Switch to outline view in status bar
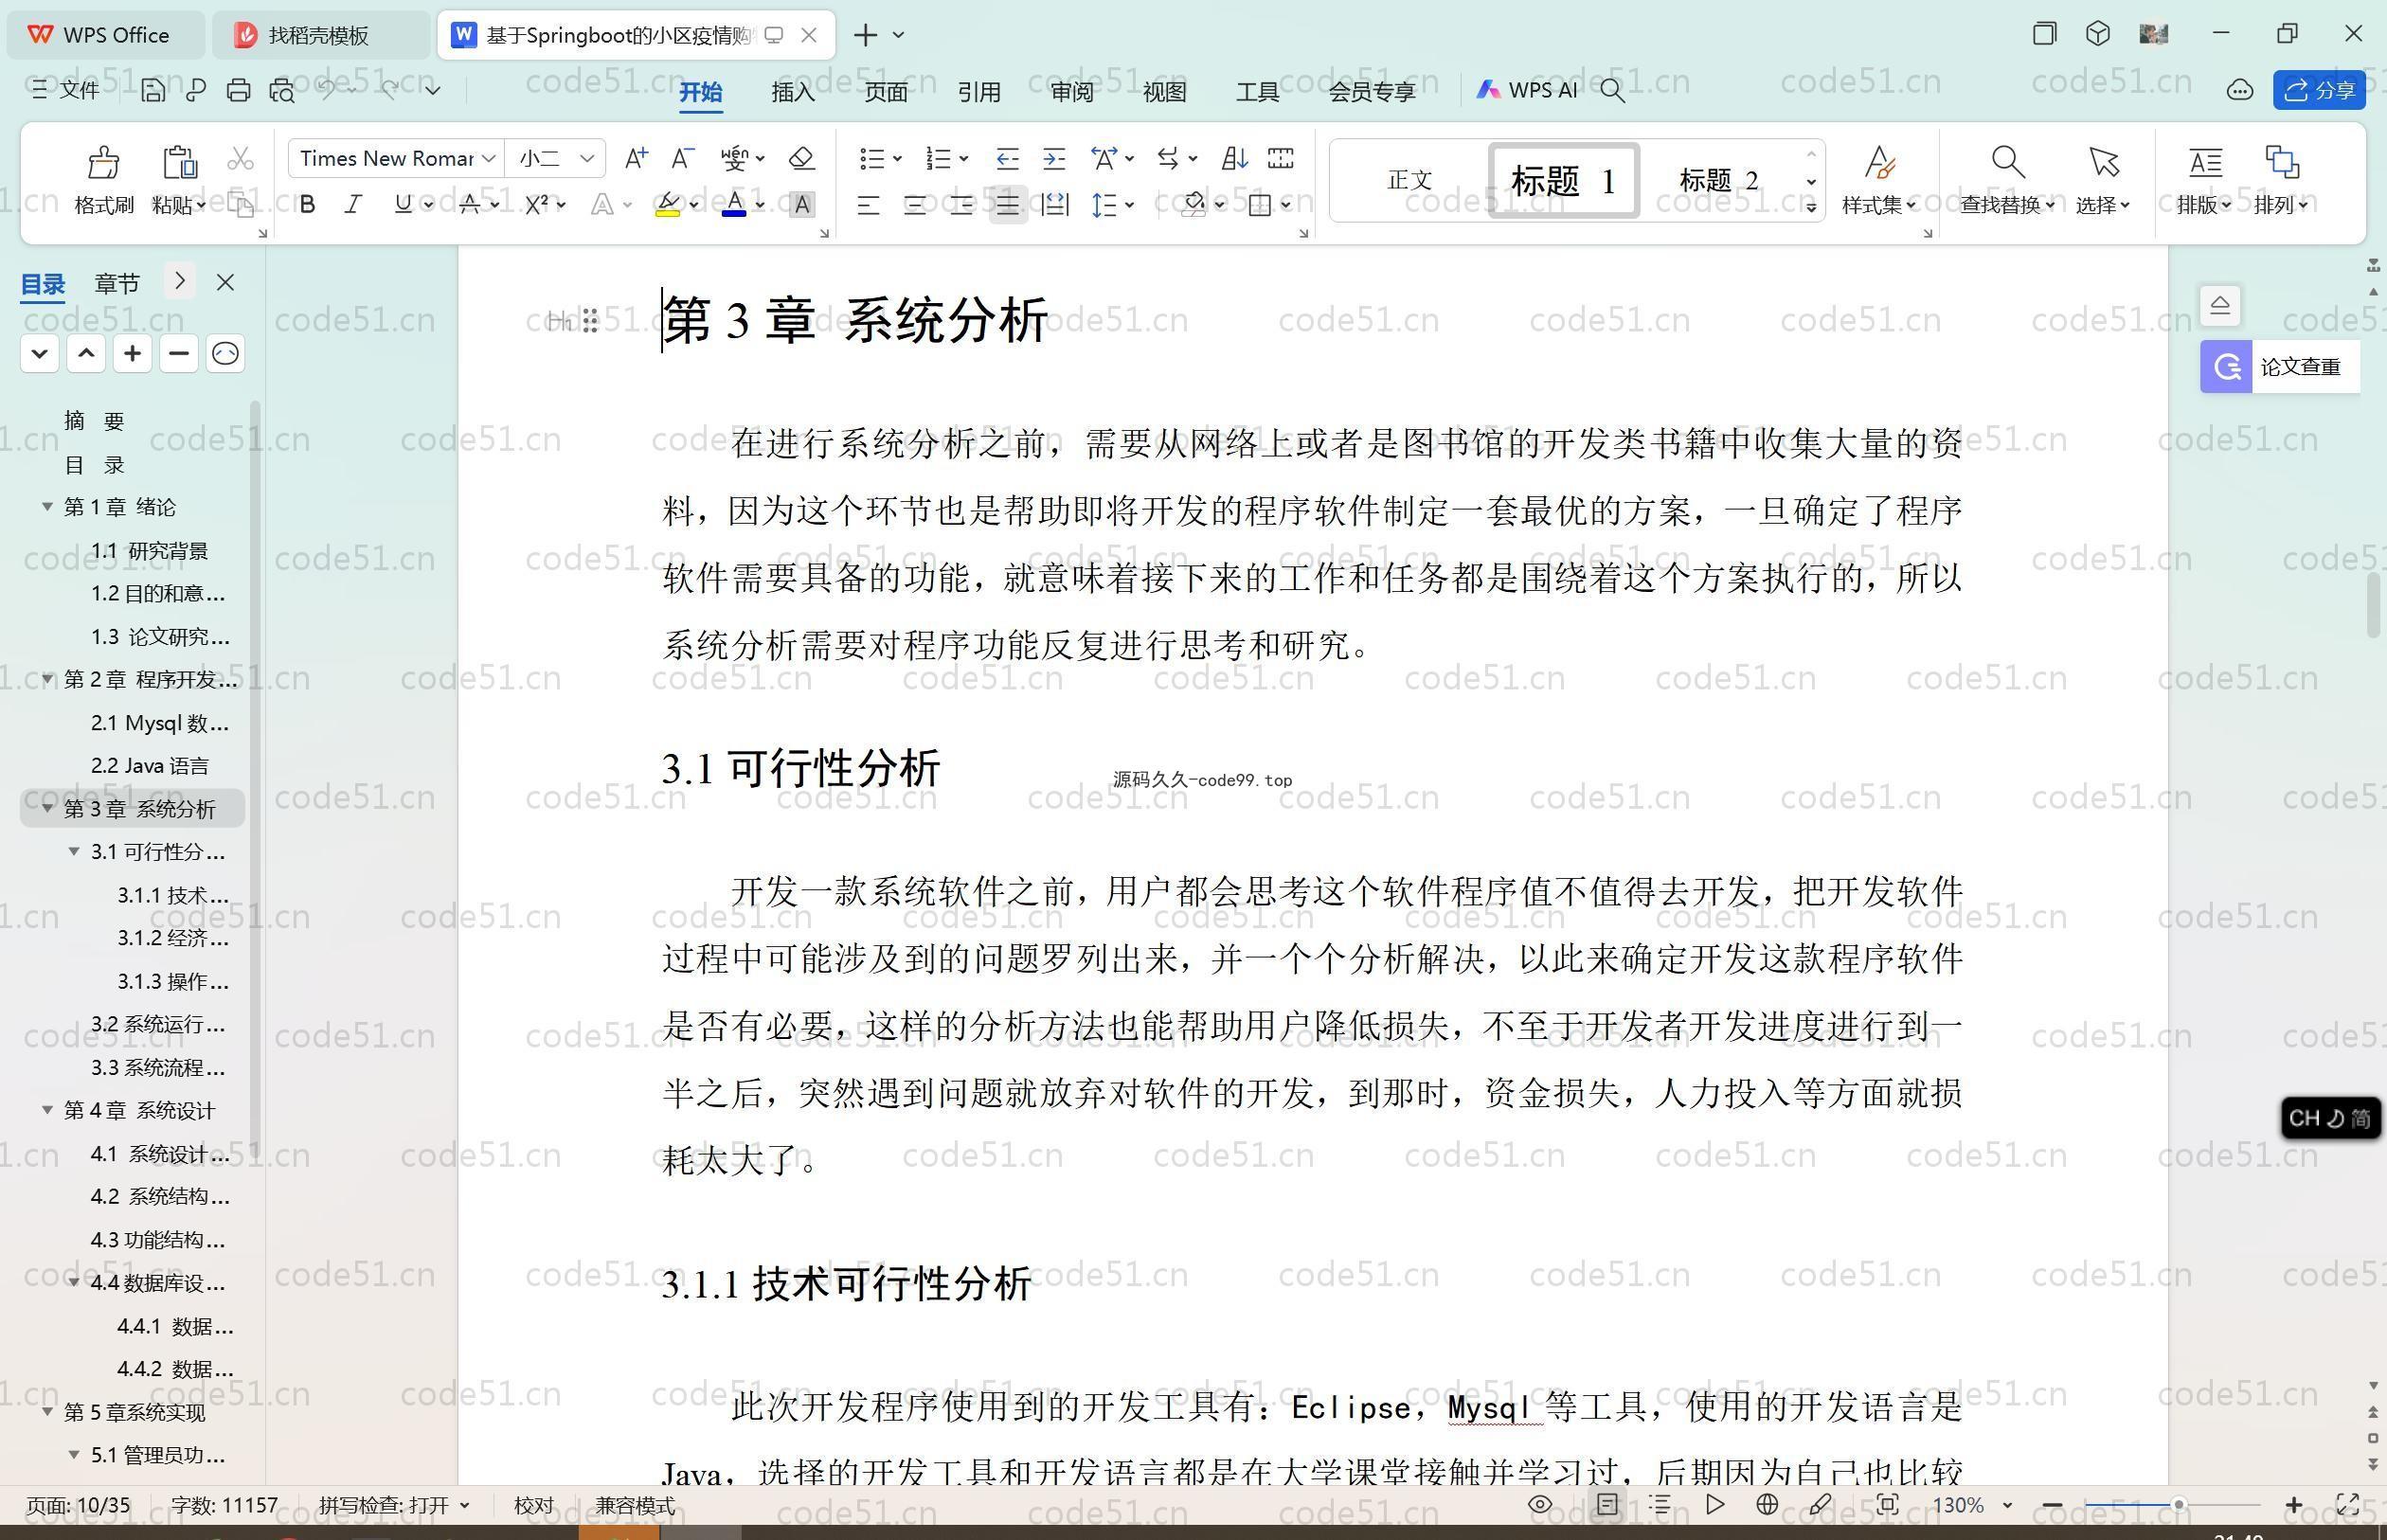This screenshot has height=1540, width=2387. tap(1660, 1504)
